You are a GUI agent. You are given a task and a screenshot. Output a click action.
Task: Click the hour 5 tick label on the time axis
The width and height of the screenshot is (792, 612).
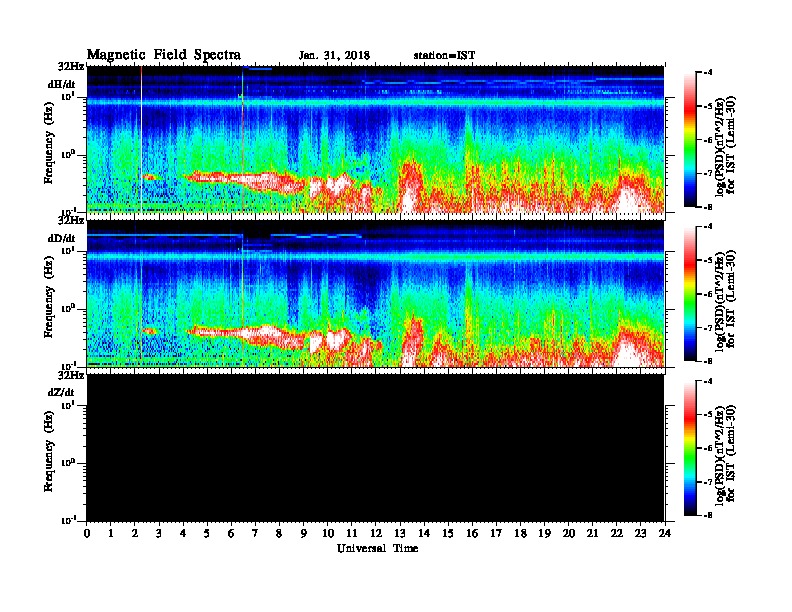207,533
